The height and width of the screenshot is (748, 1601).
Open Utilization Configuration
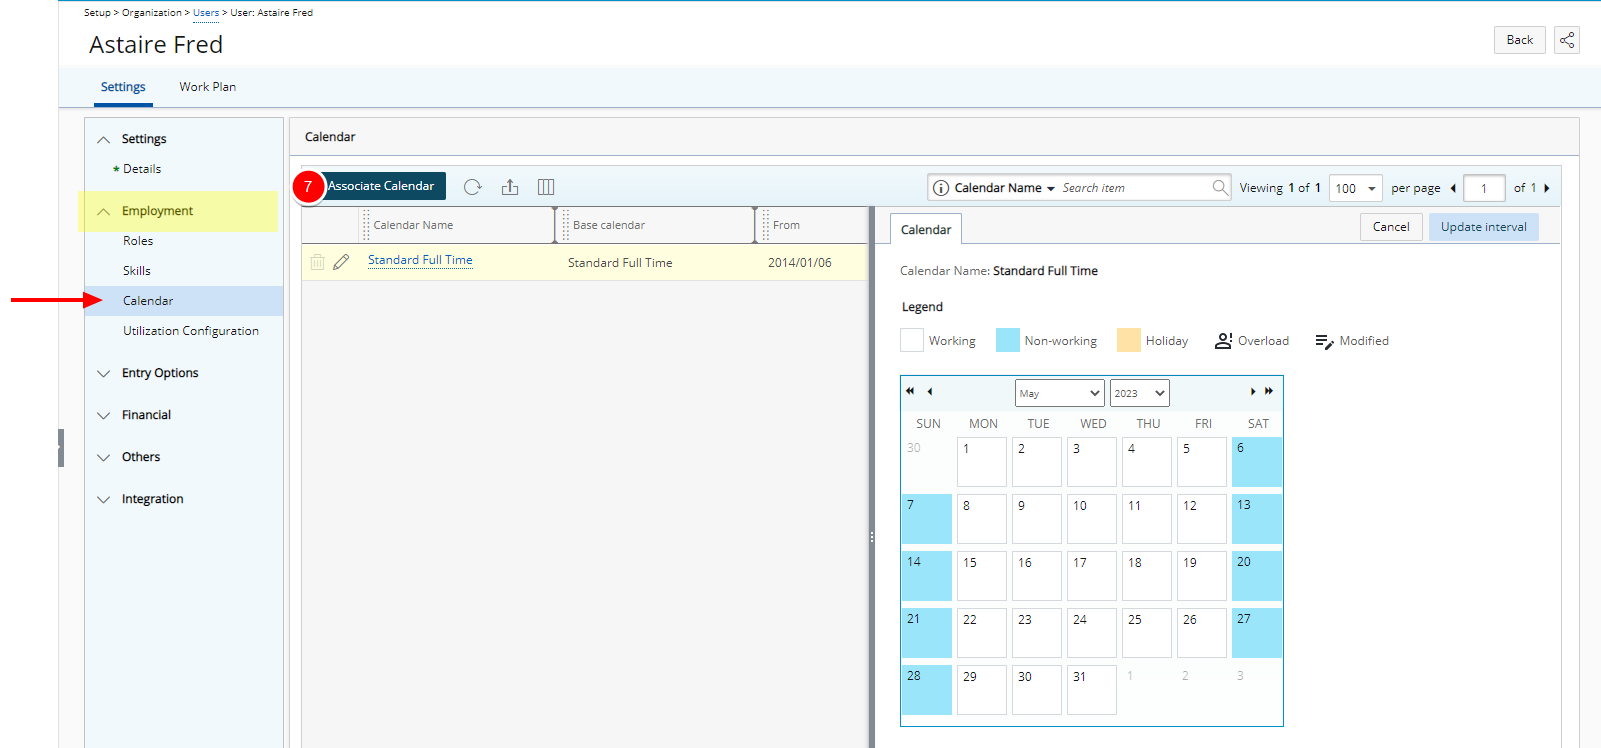(191, 331)
